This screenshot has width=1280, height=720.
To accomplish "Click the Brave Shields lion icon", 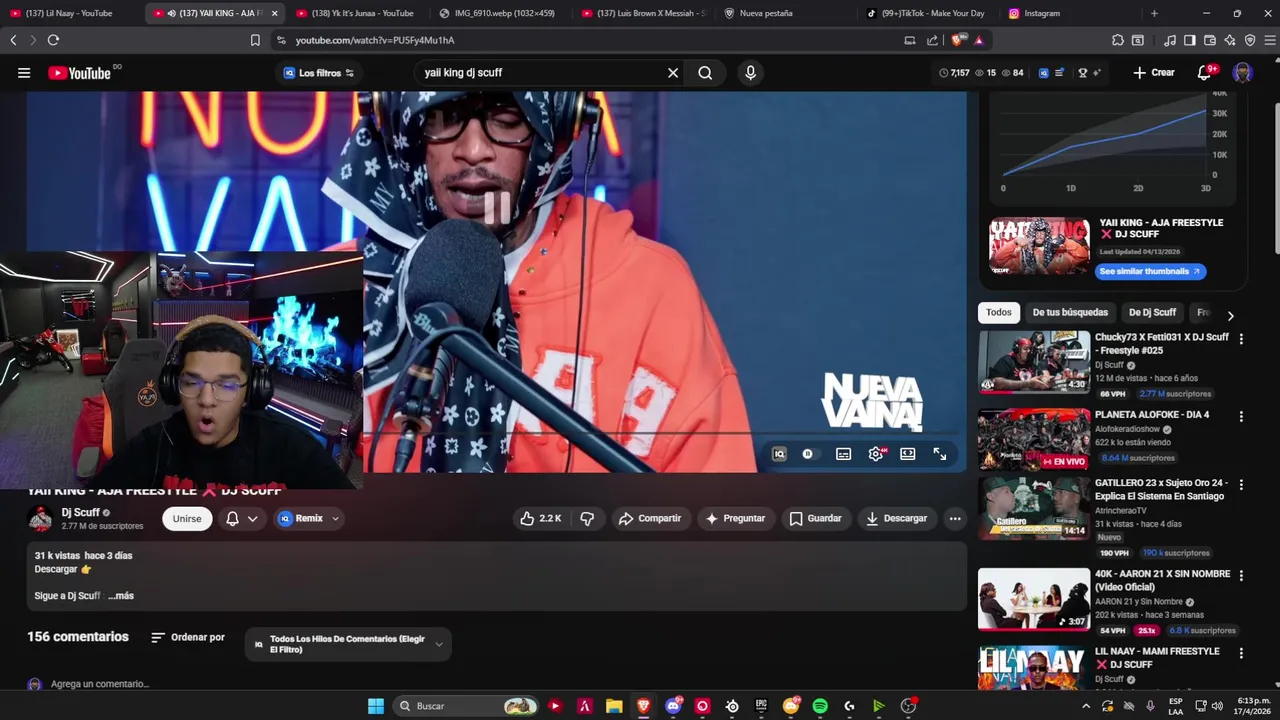I will pyautogui.click(x=960, y=40).
